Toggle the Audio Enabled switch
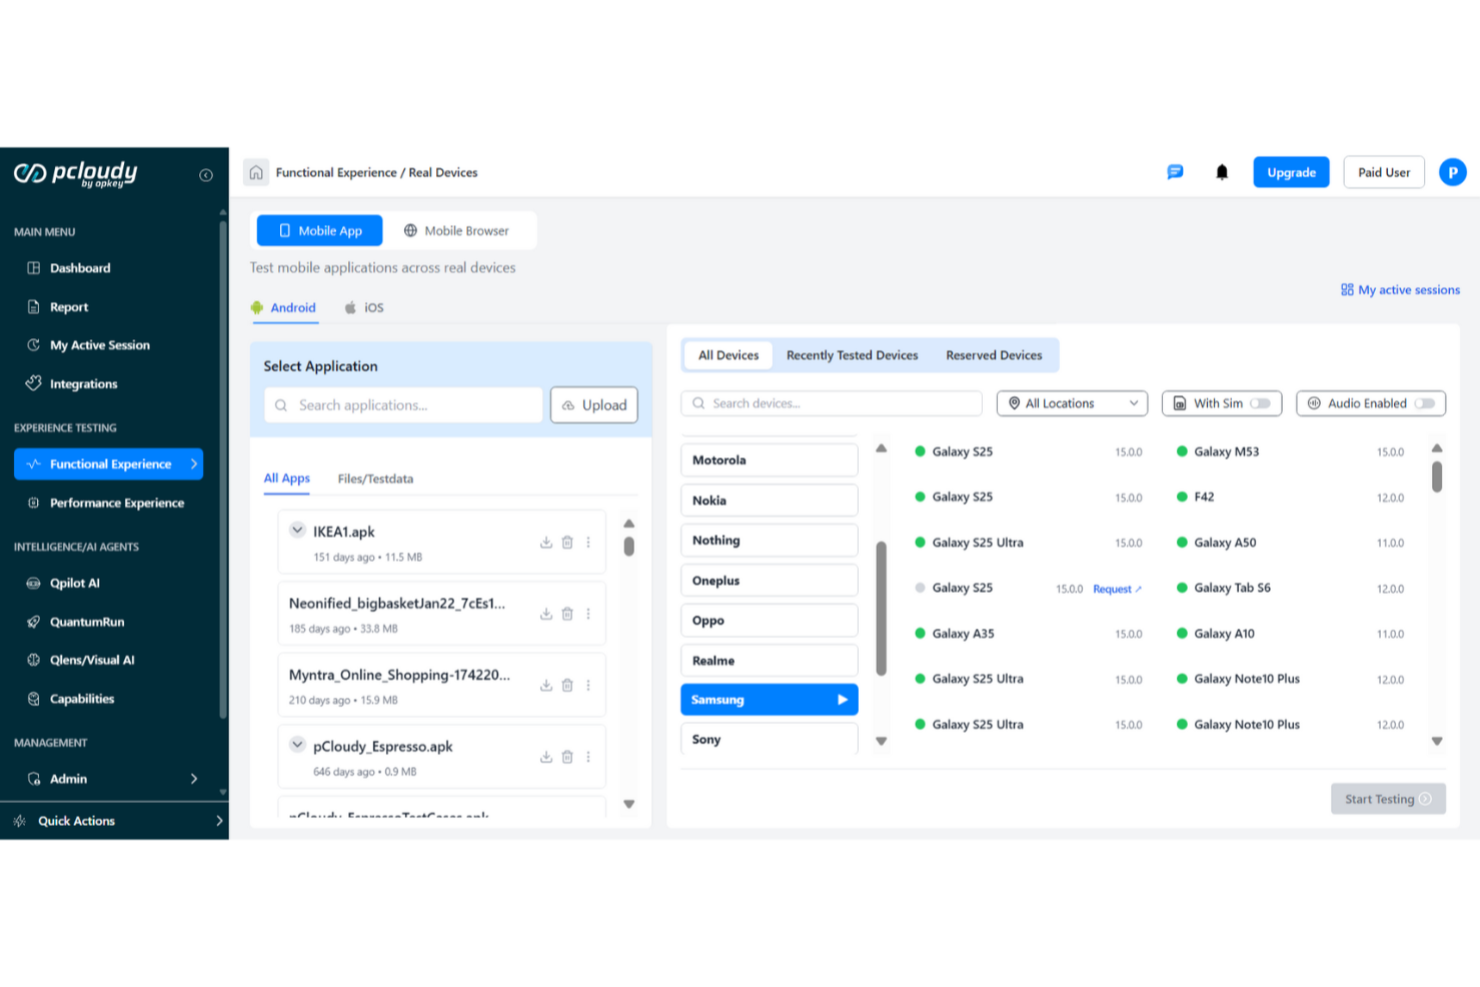 (x=1424, y=403)
